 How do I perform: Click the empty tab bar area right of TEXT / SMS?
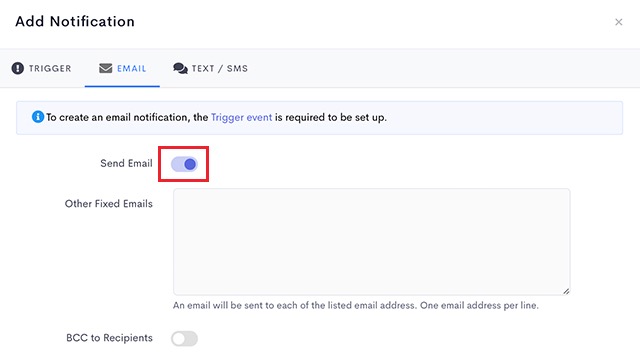coord(445,68)
